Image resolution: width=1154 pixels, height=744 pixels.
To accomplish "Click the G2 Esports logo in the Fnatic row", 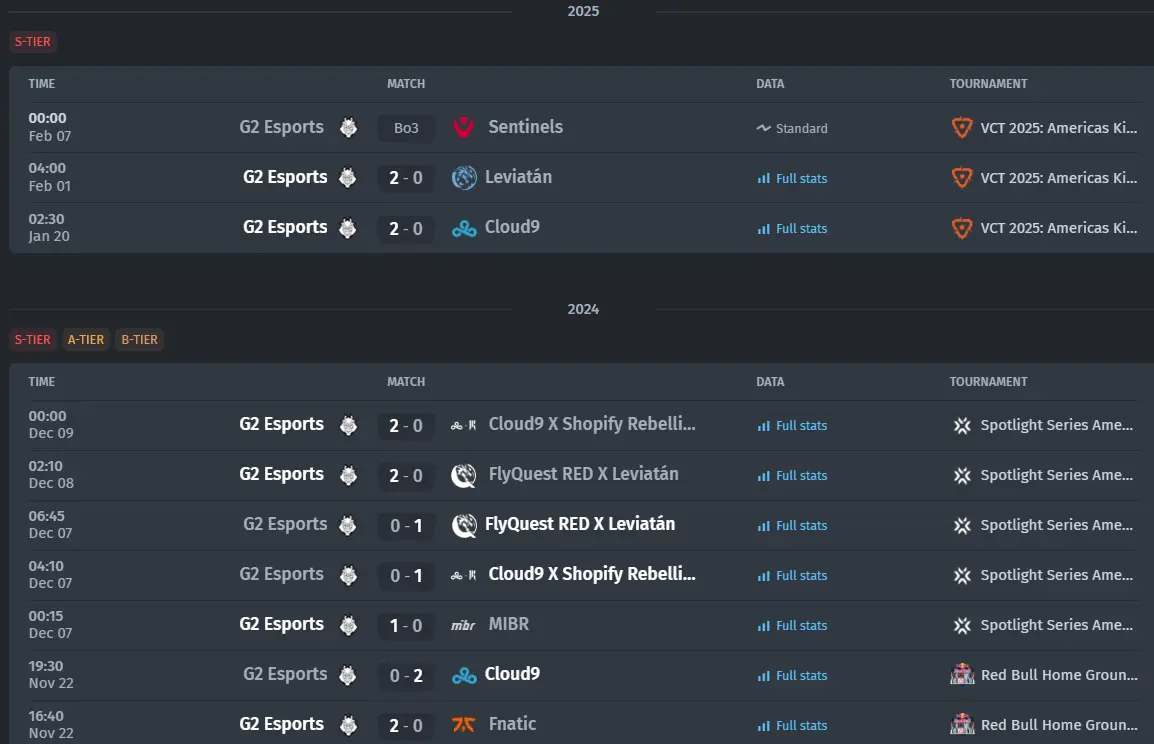I will (348, 725).
